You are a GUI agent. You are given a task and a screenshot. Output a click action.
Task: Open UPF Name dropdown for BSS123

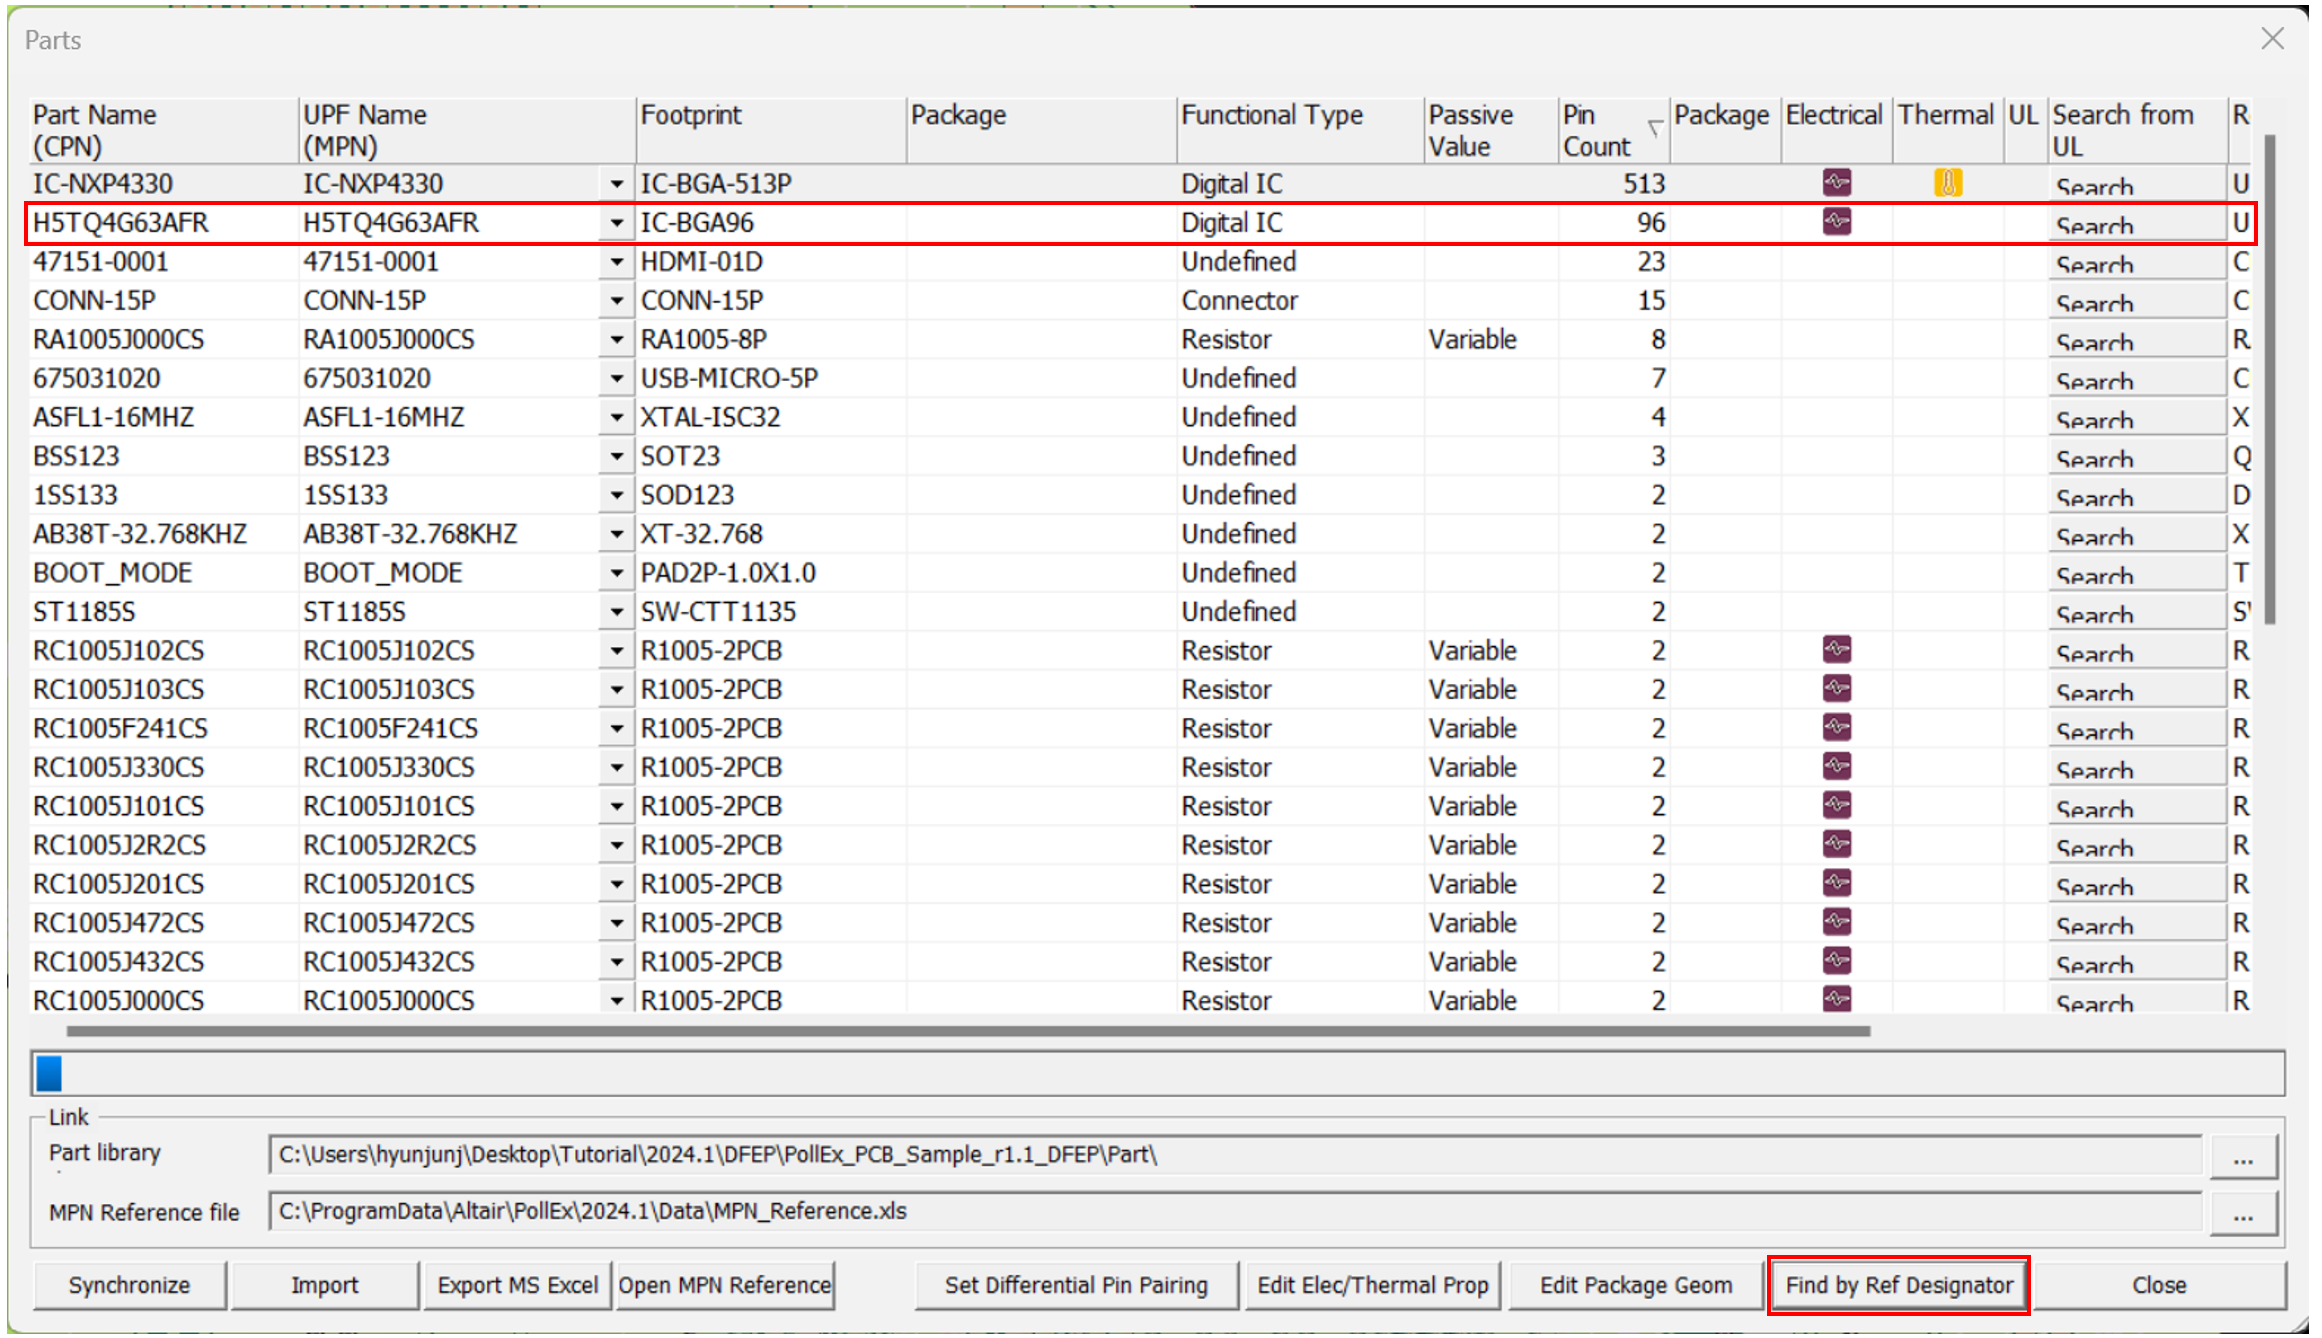616,457
